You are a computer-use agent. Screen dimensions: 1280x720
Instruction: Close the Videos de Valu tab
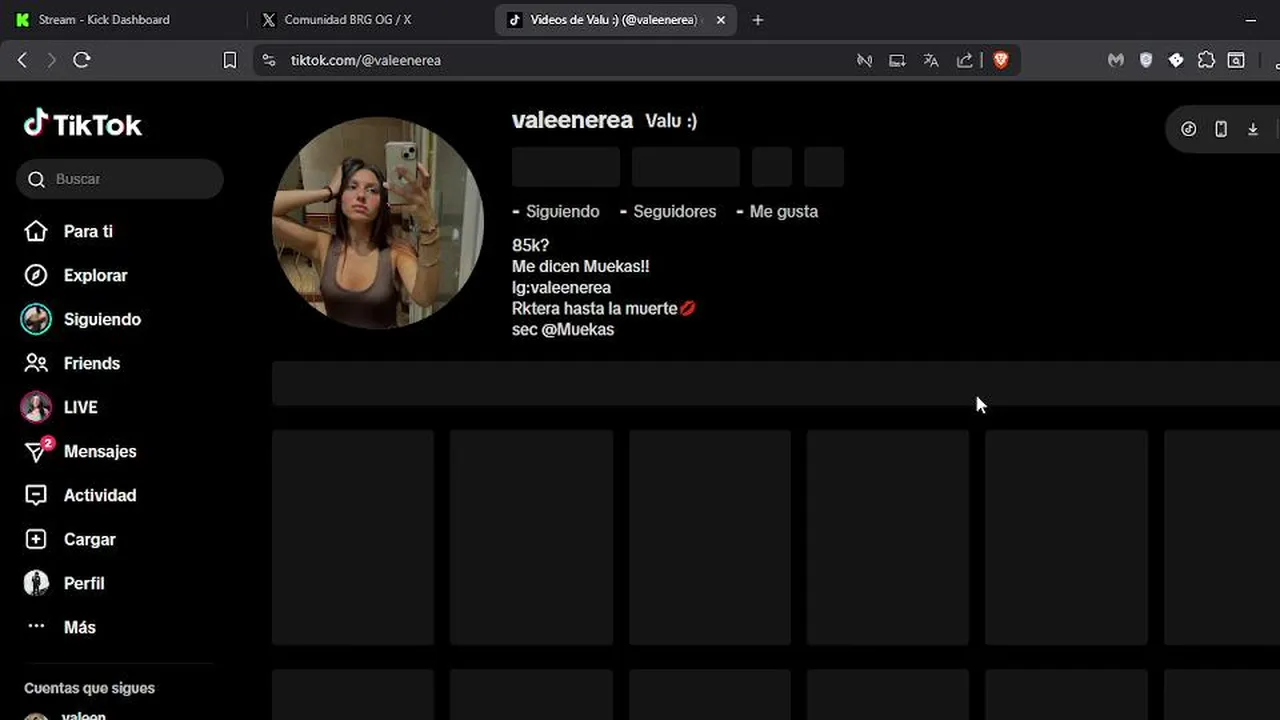pos(721,19)
